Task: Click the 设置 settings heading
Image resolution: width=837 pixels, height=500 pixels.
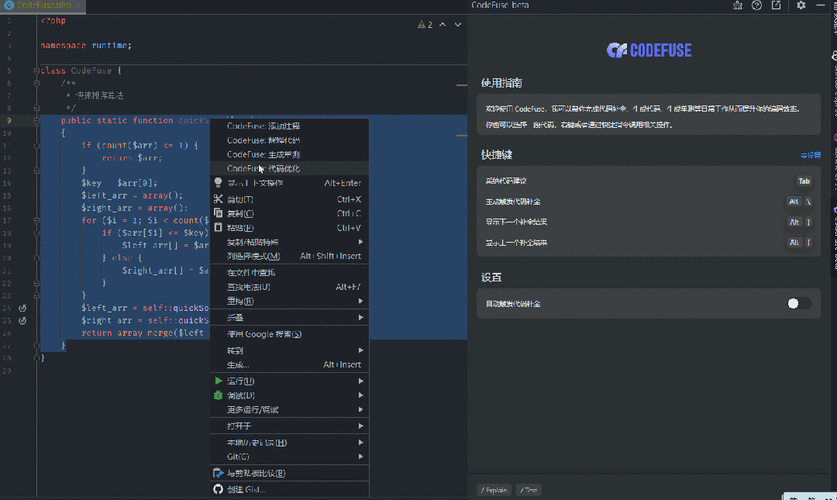Action: tap(491, 277)
